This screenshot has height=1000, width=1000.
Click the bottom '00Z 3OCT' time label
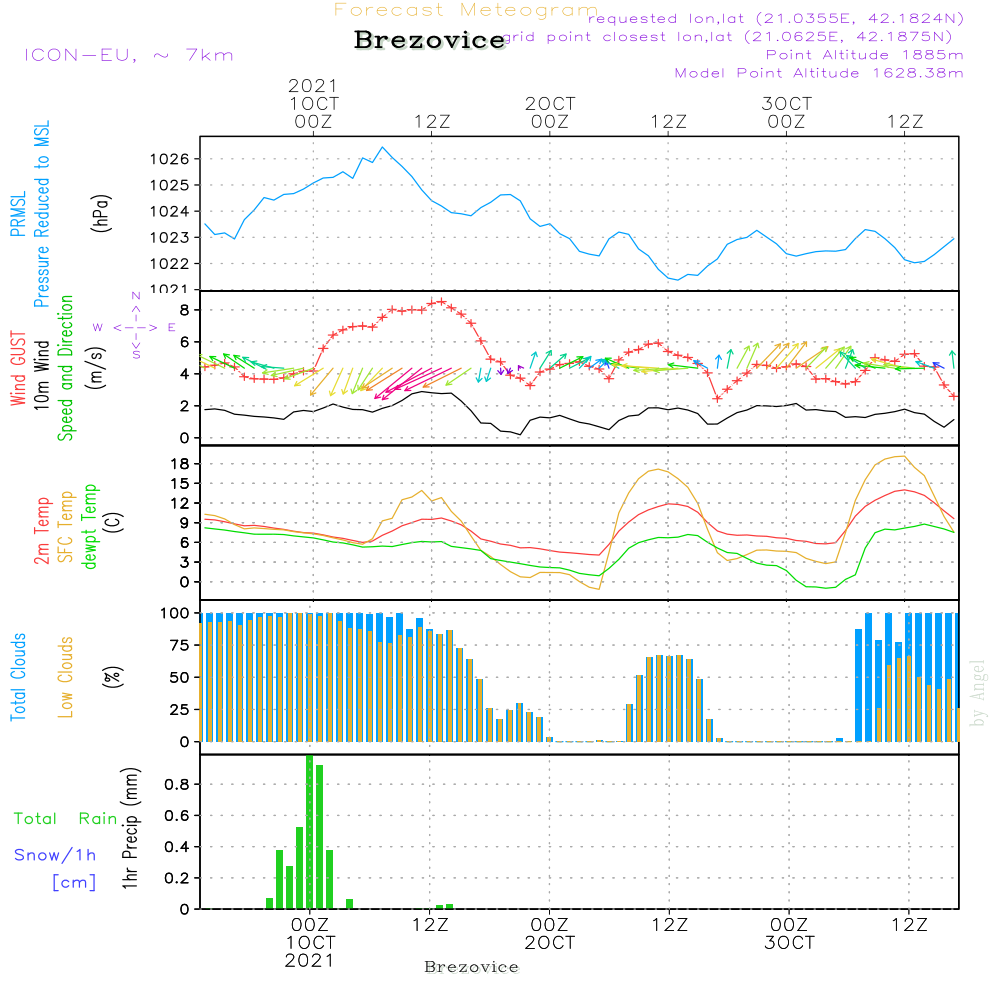pyautogui.click(x=790, y=933)
